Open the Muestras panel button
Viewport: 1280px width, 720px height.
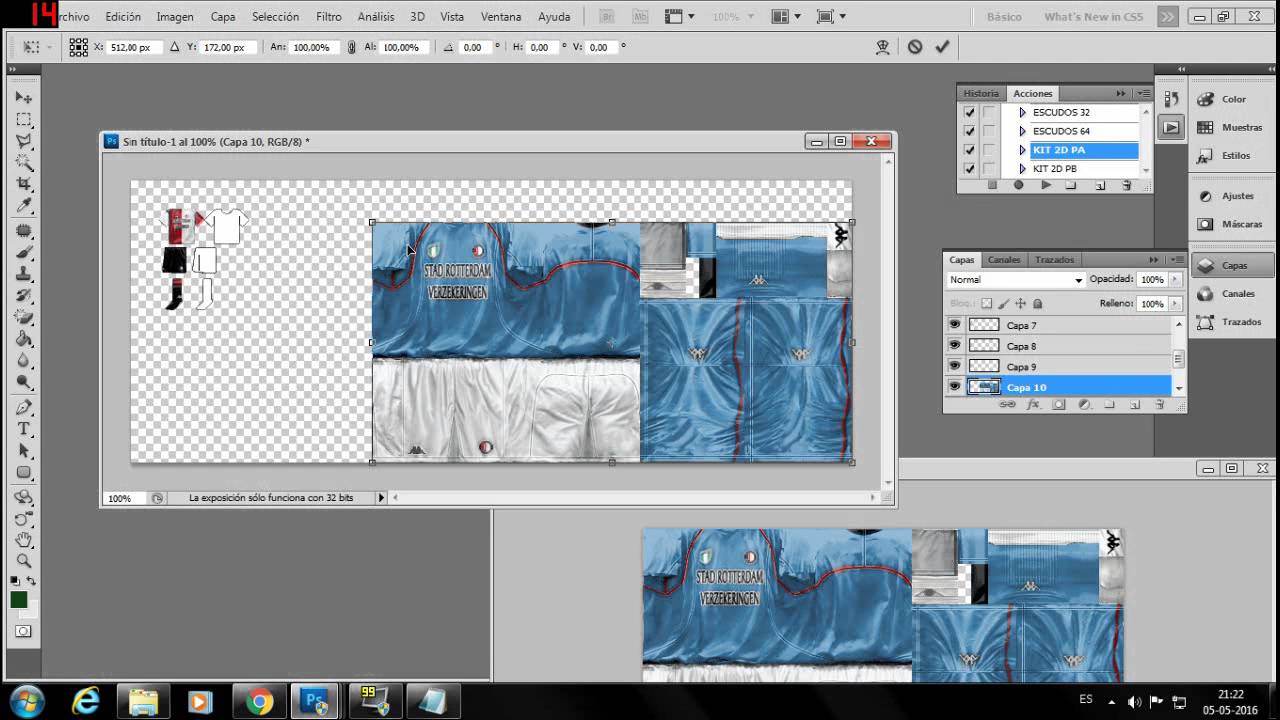[1232, 127]
